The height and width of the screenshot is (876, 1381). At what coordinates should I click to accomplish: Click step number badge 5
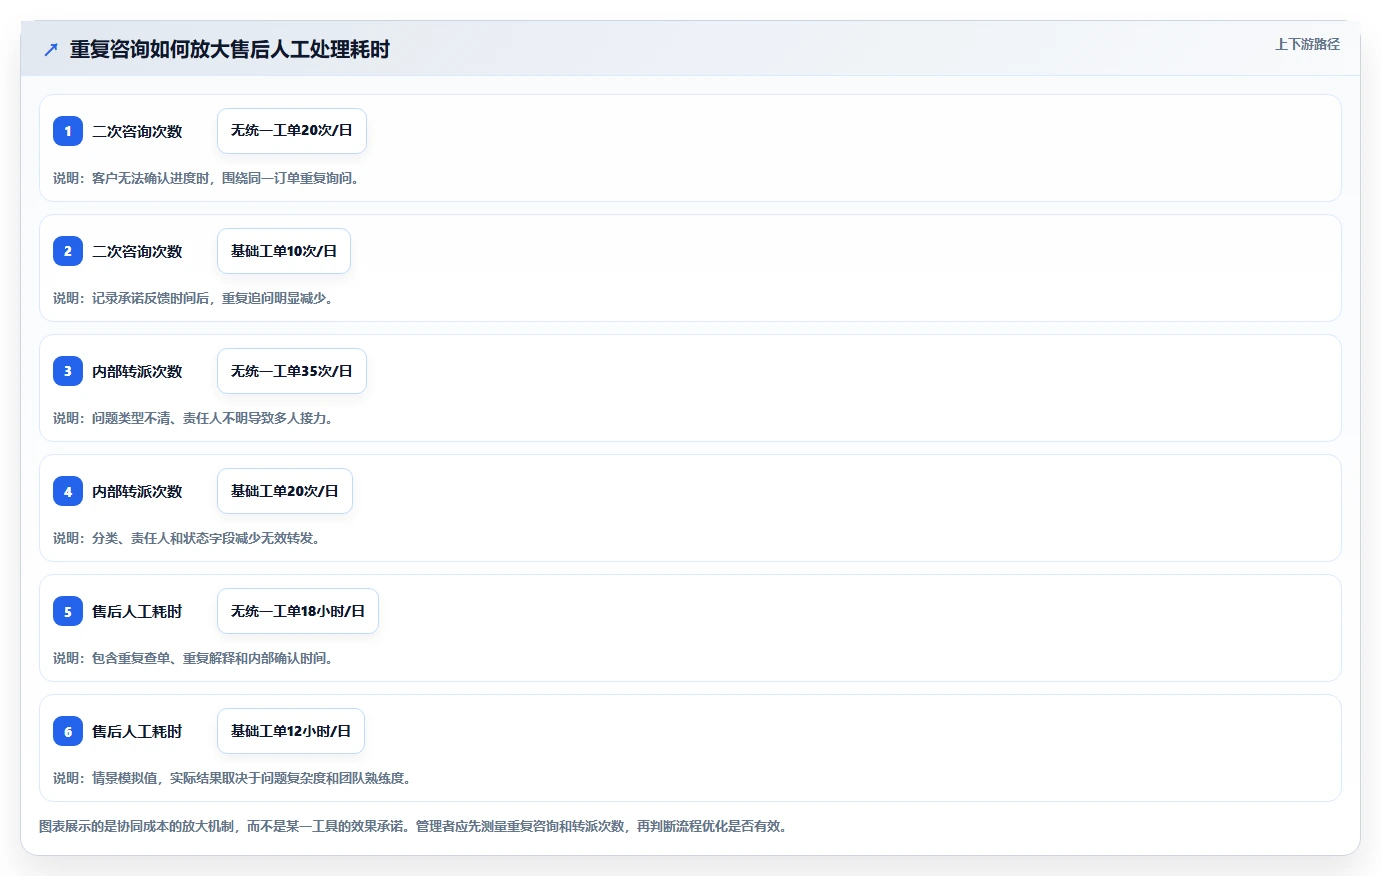[68, 611]
